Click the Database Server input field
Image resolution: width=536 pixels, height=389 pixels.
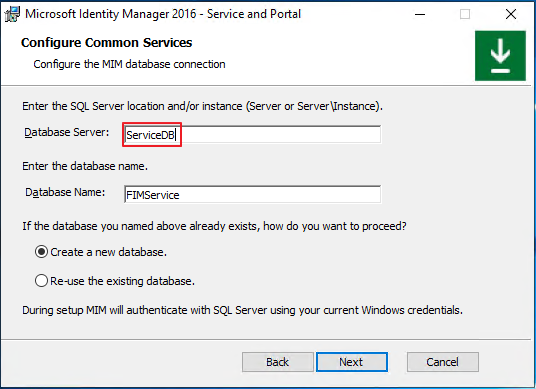pos(252,135)
